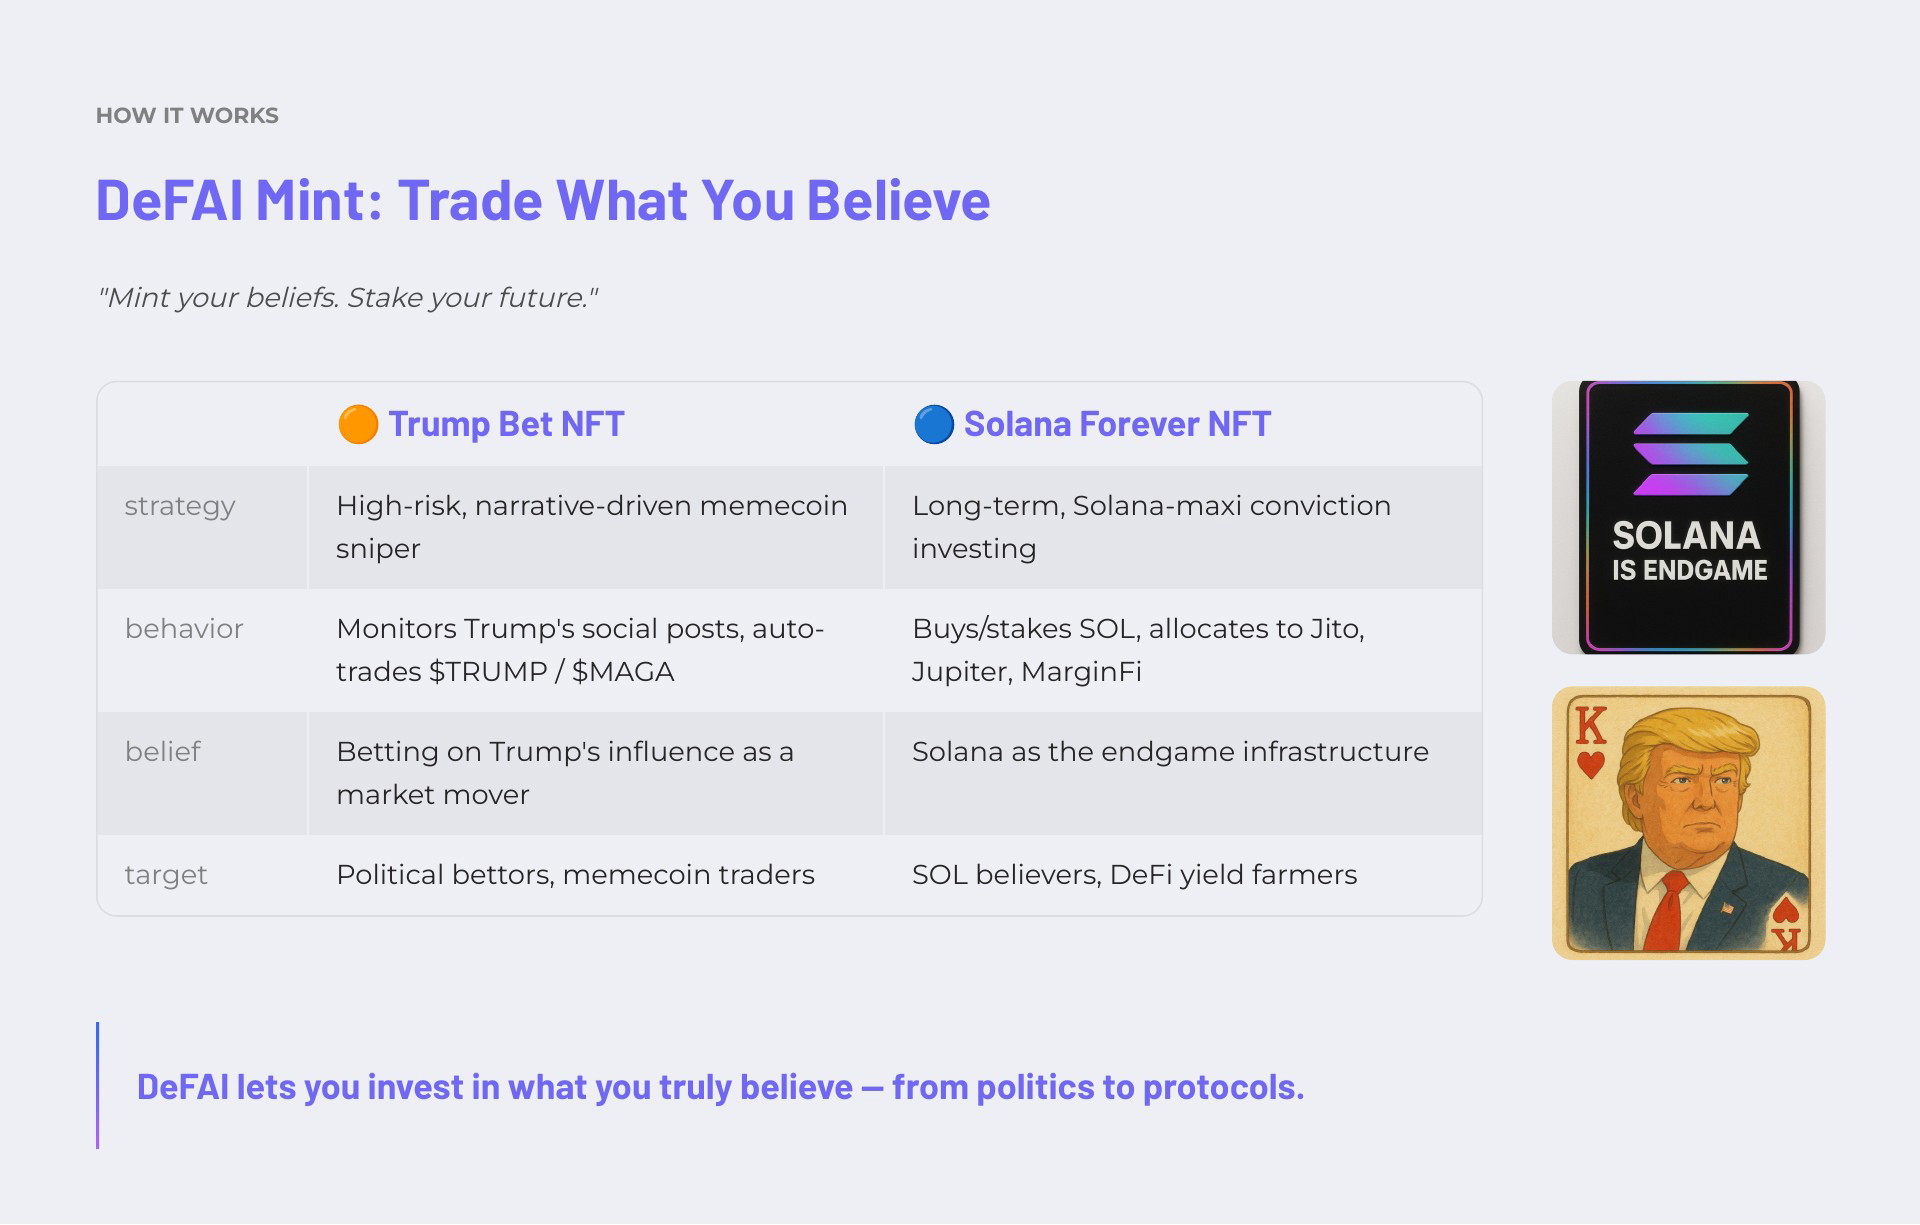Click the orange circle icon beside Trump Bet NFT
Screen dimensions: 1920x1225
click(358, 424)
